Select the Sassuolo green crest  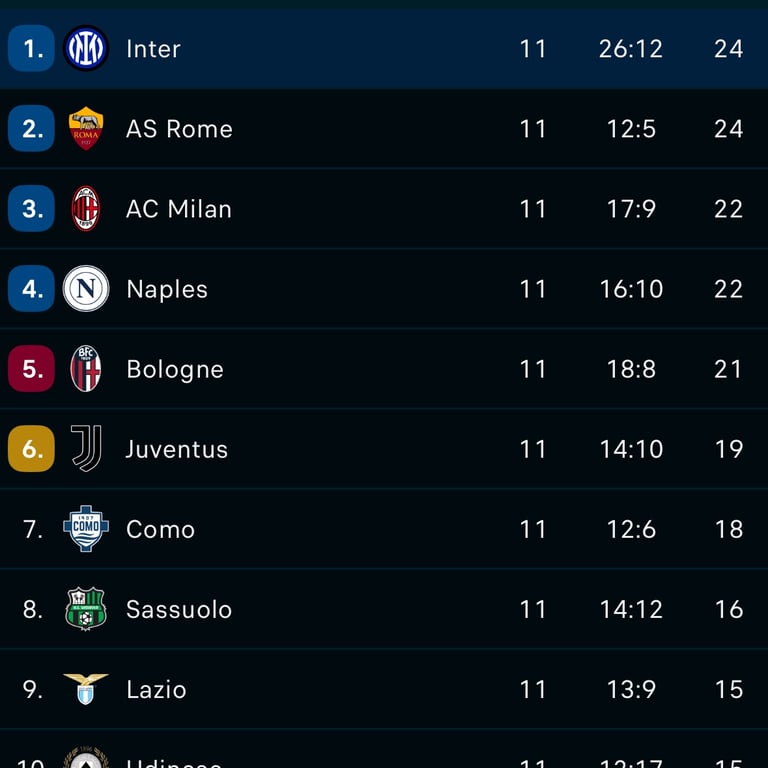click(x=86, y=608)
